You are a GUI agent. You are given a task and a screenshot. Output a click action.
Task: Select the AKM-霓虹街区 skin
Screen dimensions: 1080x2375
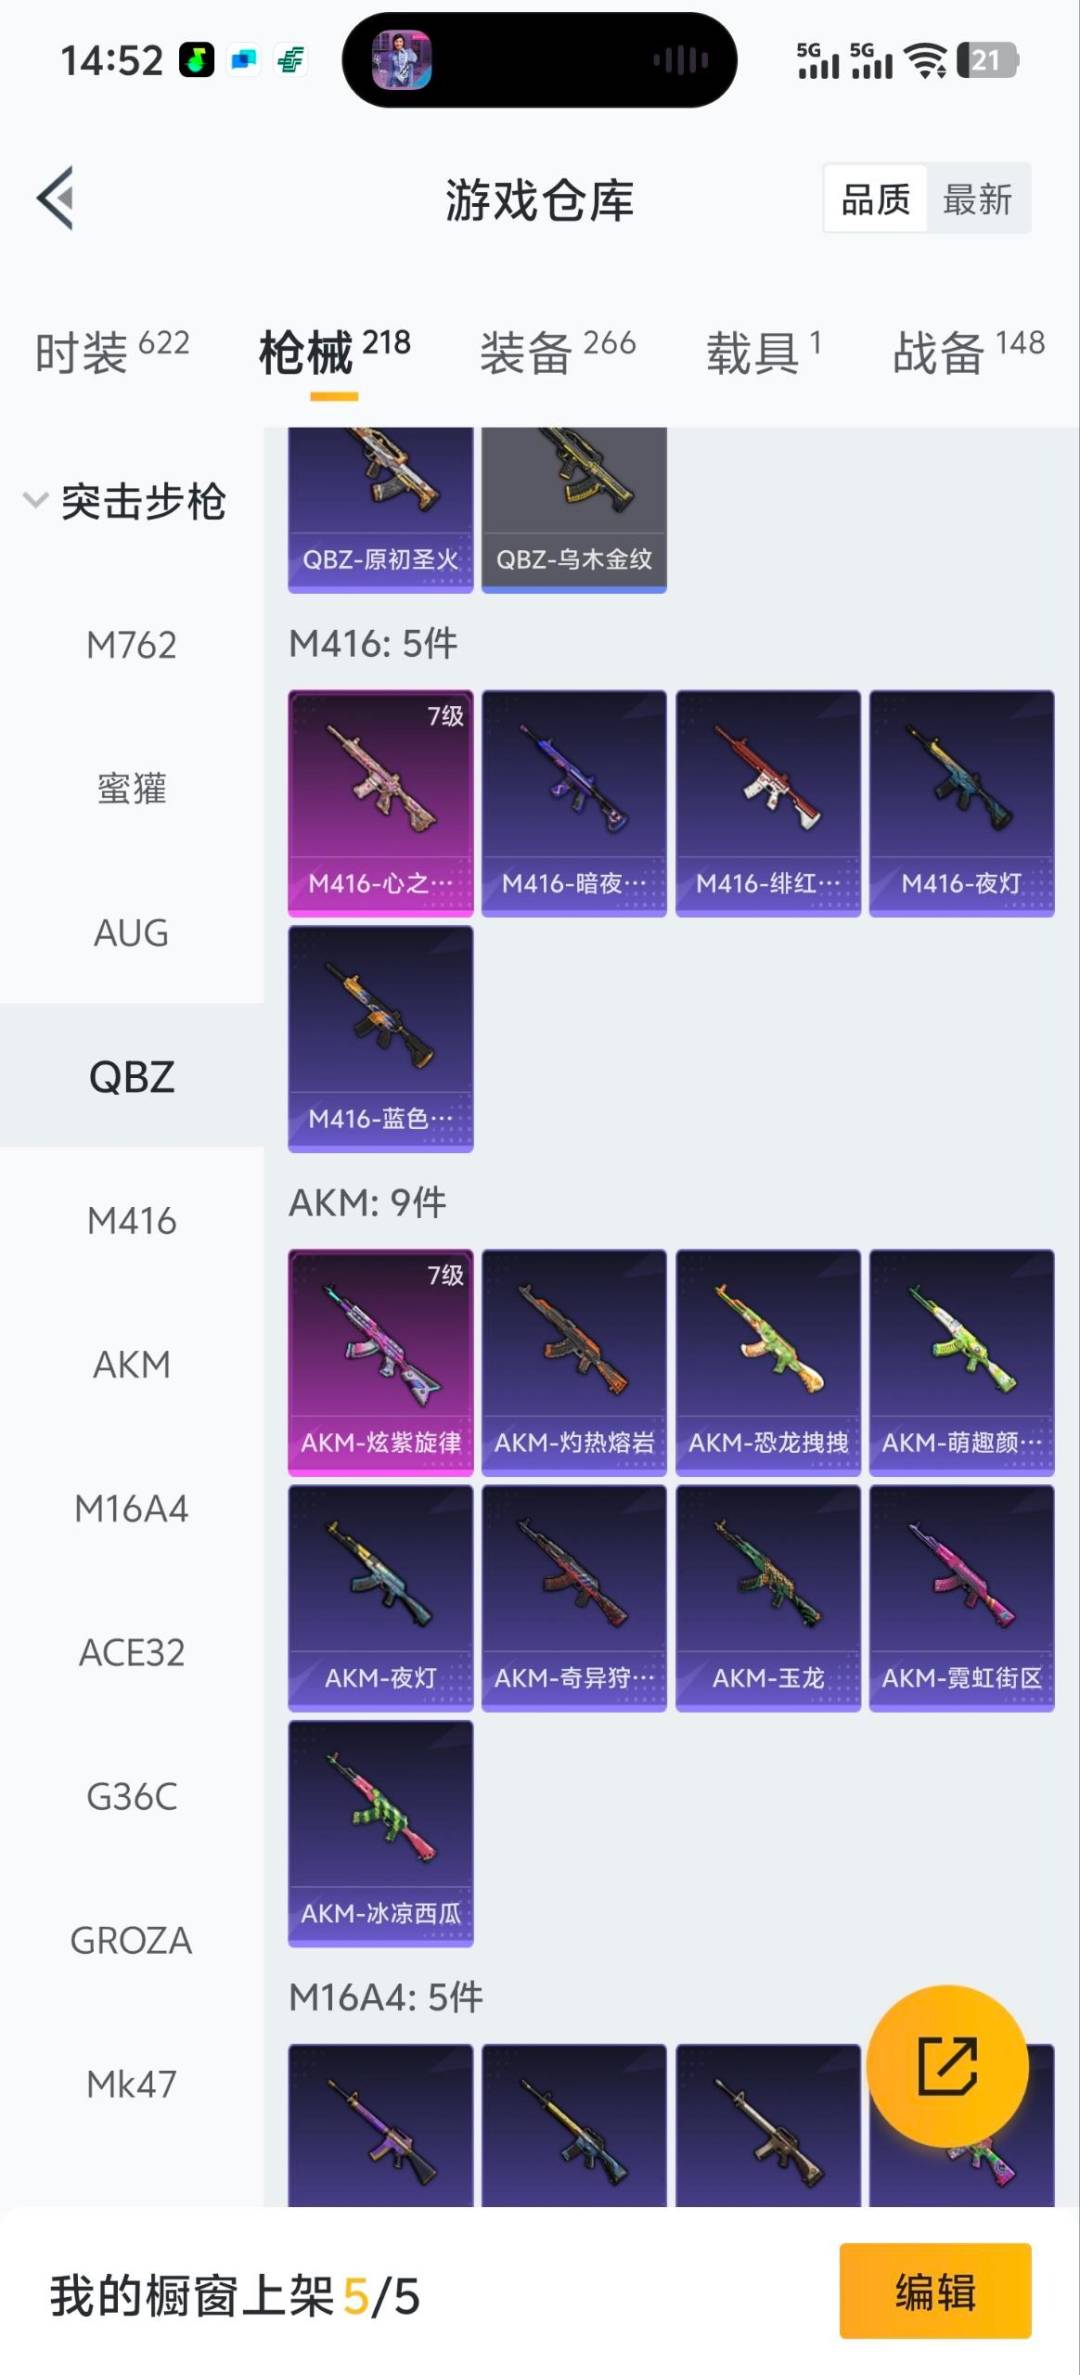pos(961,1598)
